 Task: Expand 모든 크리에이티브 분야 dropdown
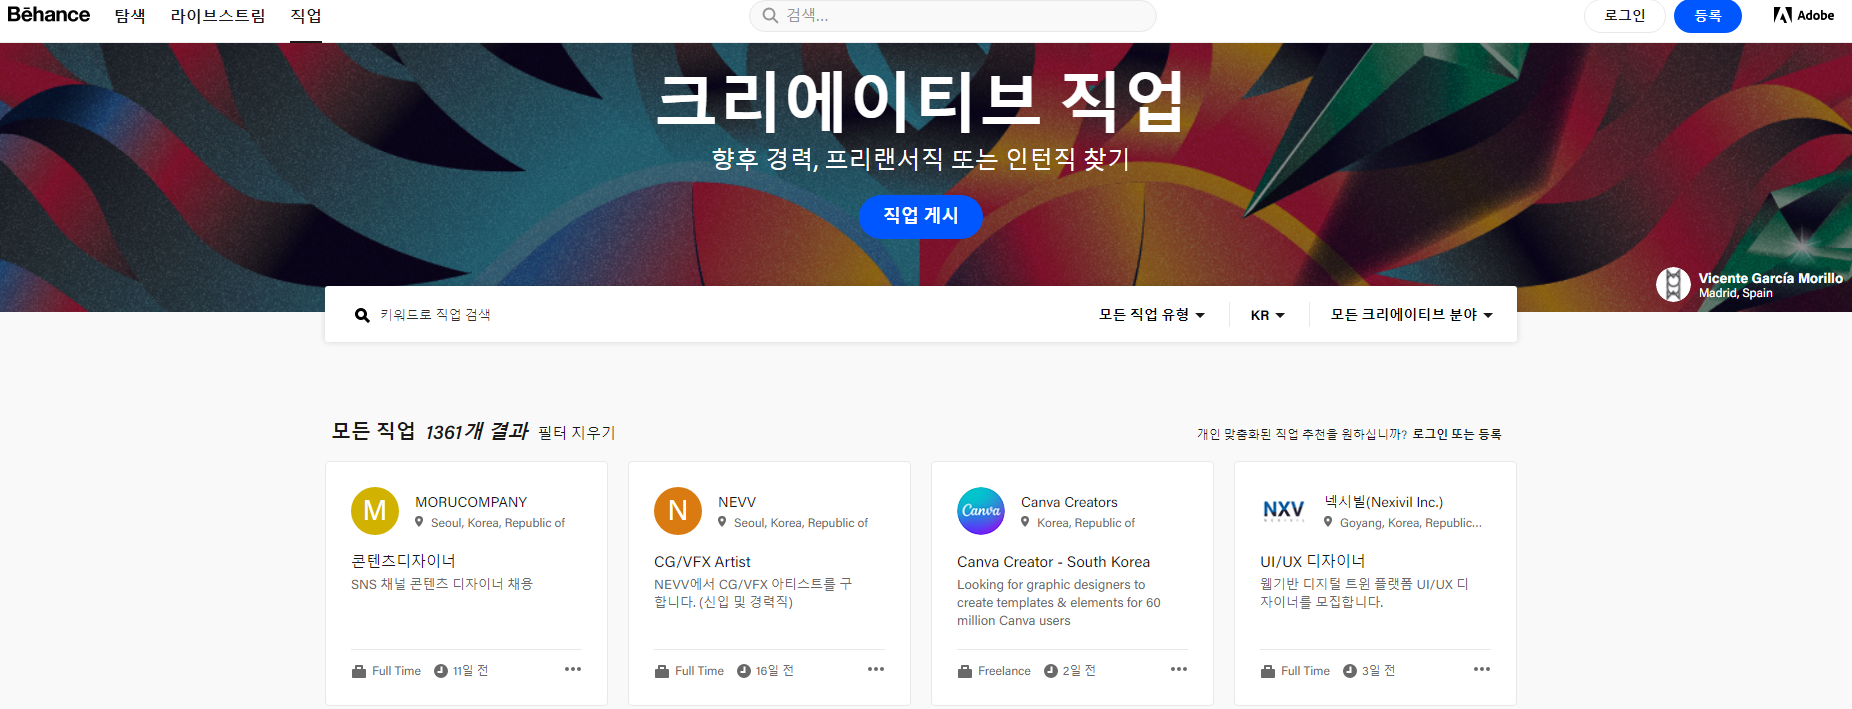pos(1412,315)
